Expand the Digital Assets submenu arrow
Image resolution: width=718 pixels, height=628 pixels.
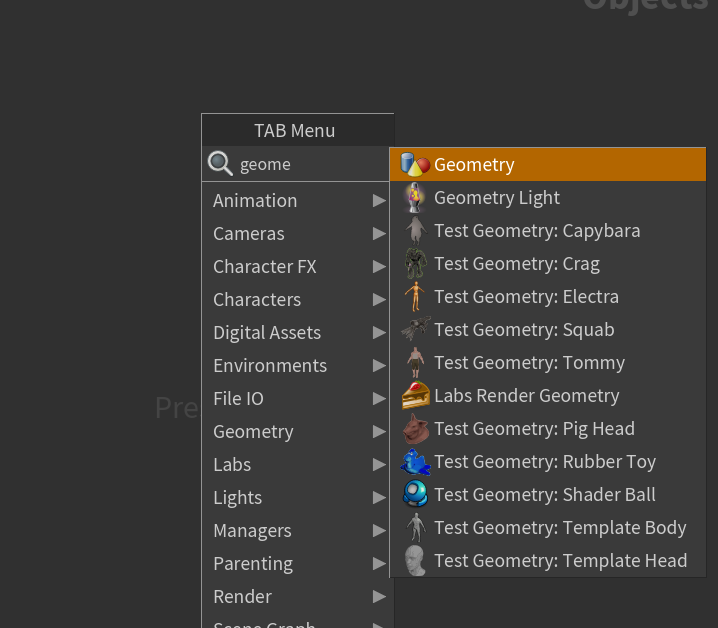click(x=379, y=333)
